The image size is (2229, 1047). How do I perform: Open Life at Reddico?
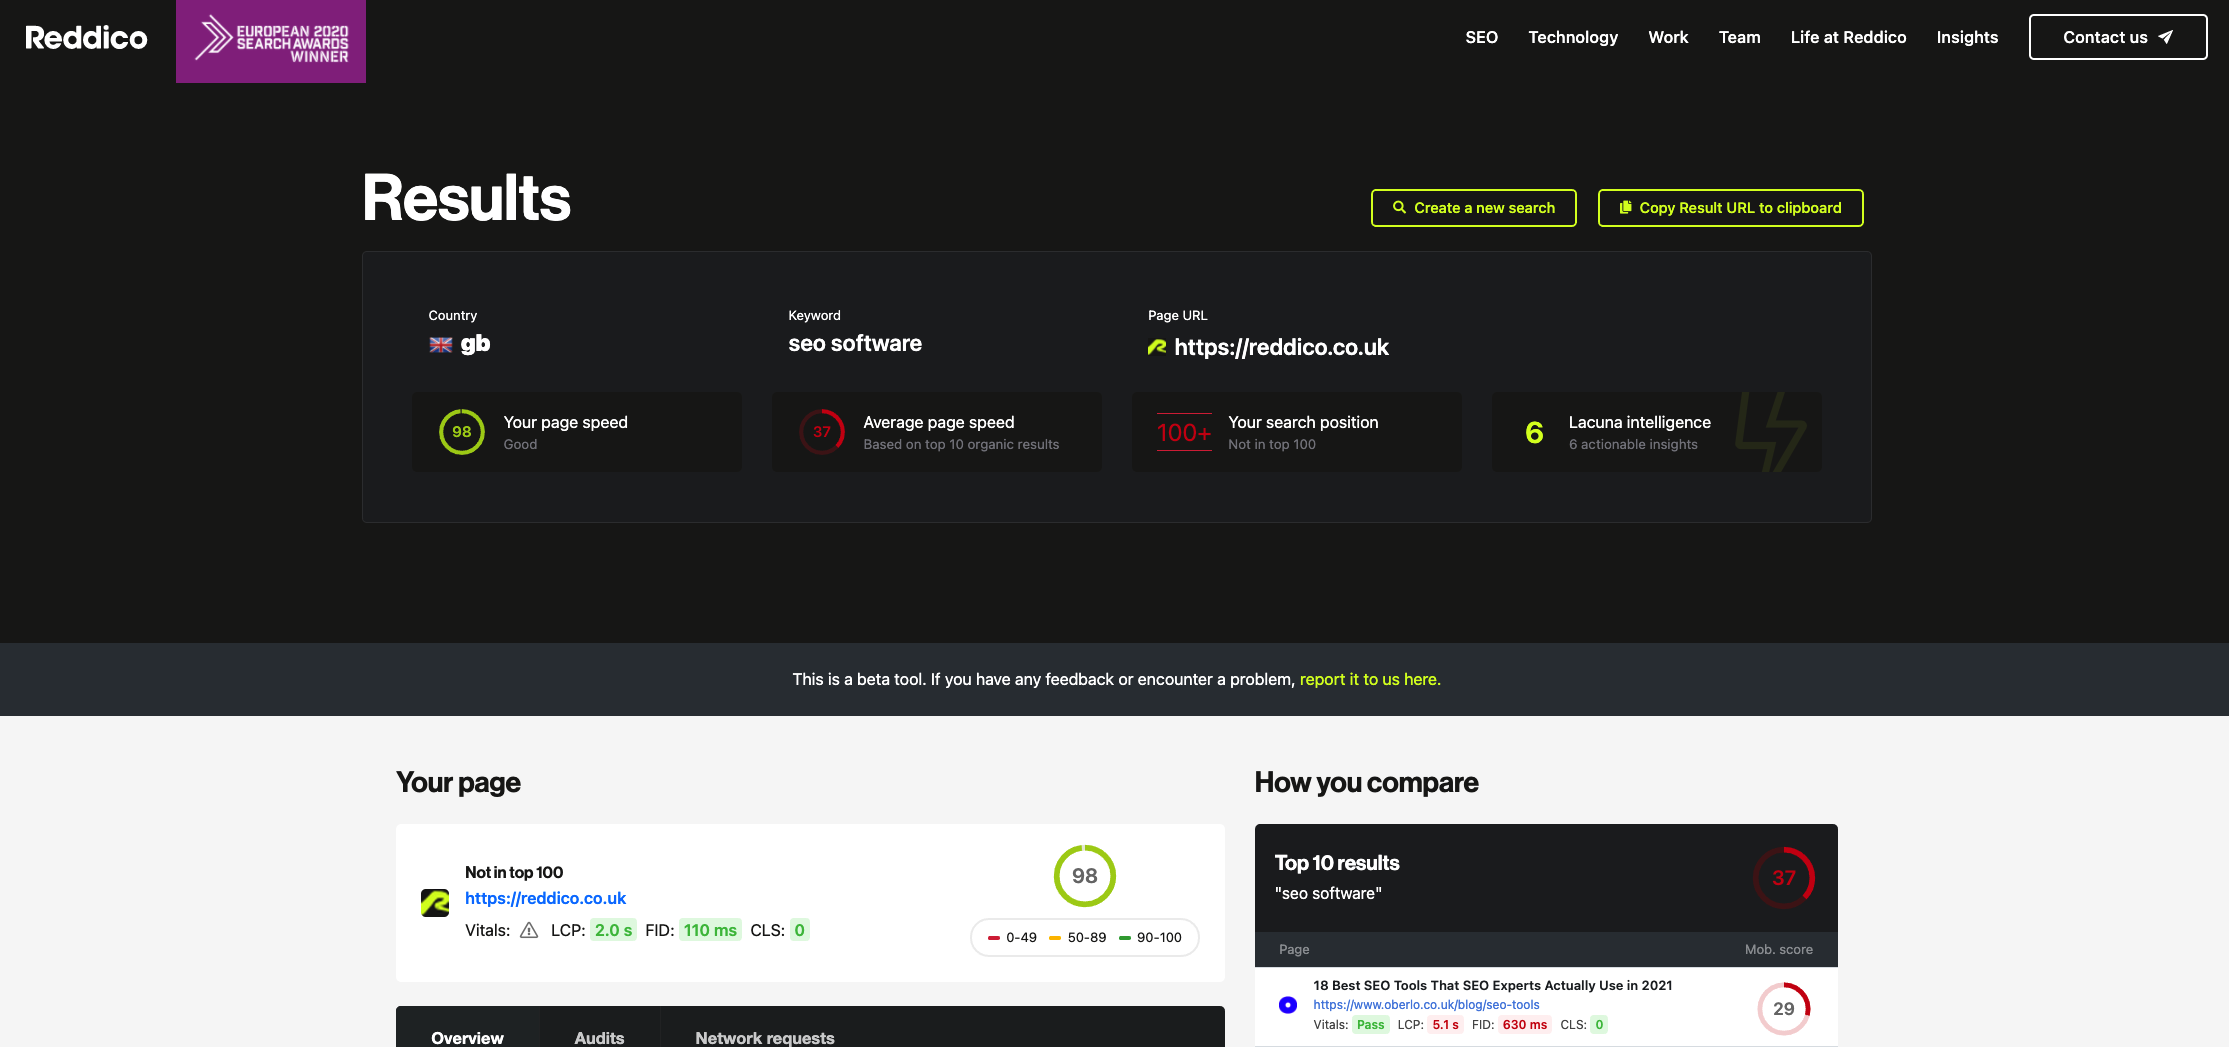click(x=1848, y=37)
